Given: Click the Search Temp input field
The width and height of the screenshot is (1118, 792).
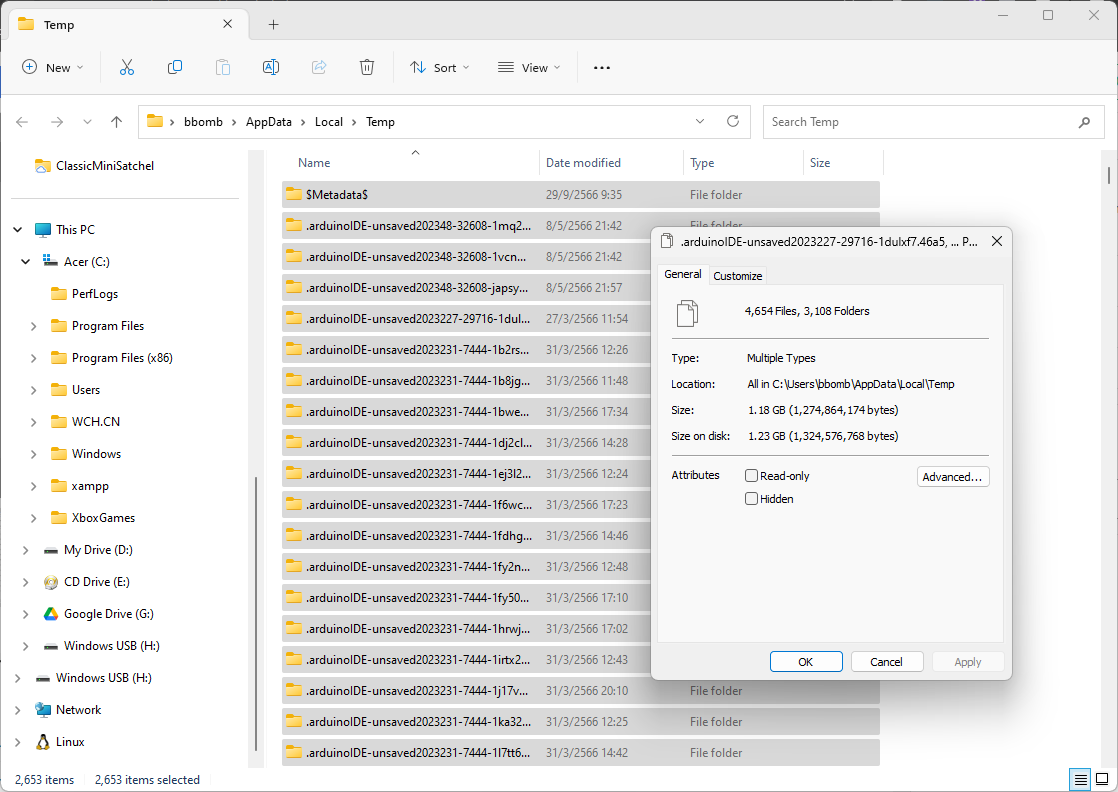Looking at the screenshot, I should (x=920, y=122).
